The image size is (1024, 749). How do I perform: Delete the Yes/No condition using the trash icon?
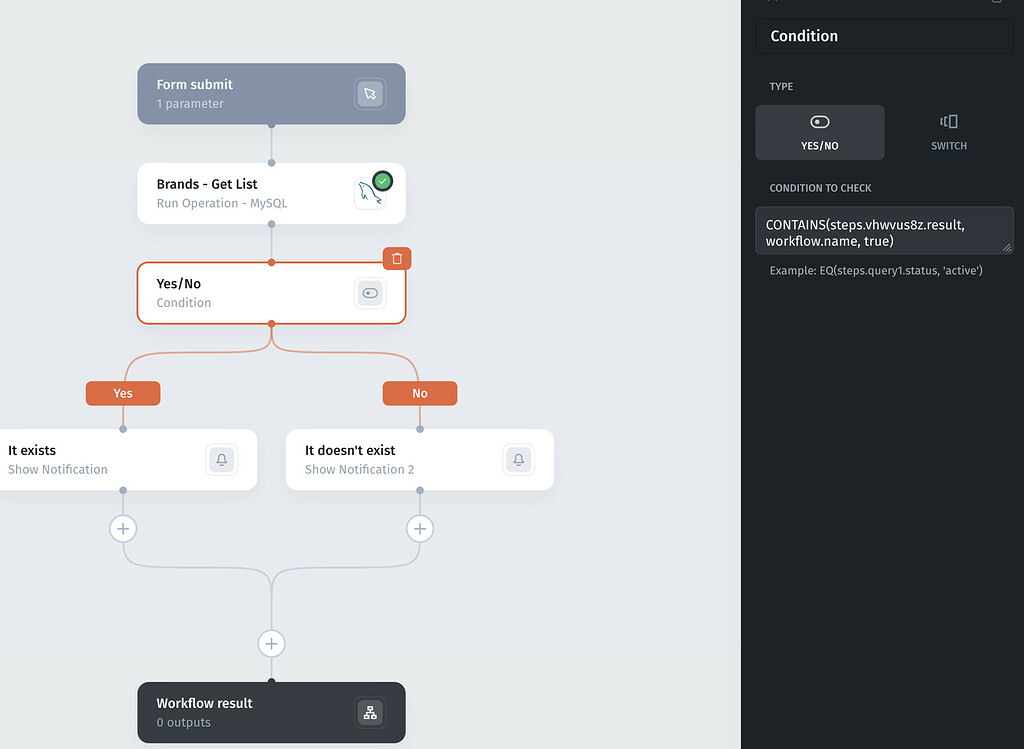pyautogui.click(x=396, y=258)
